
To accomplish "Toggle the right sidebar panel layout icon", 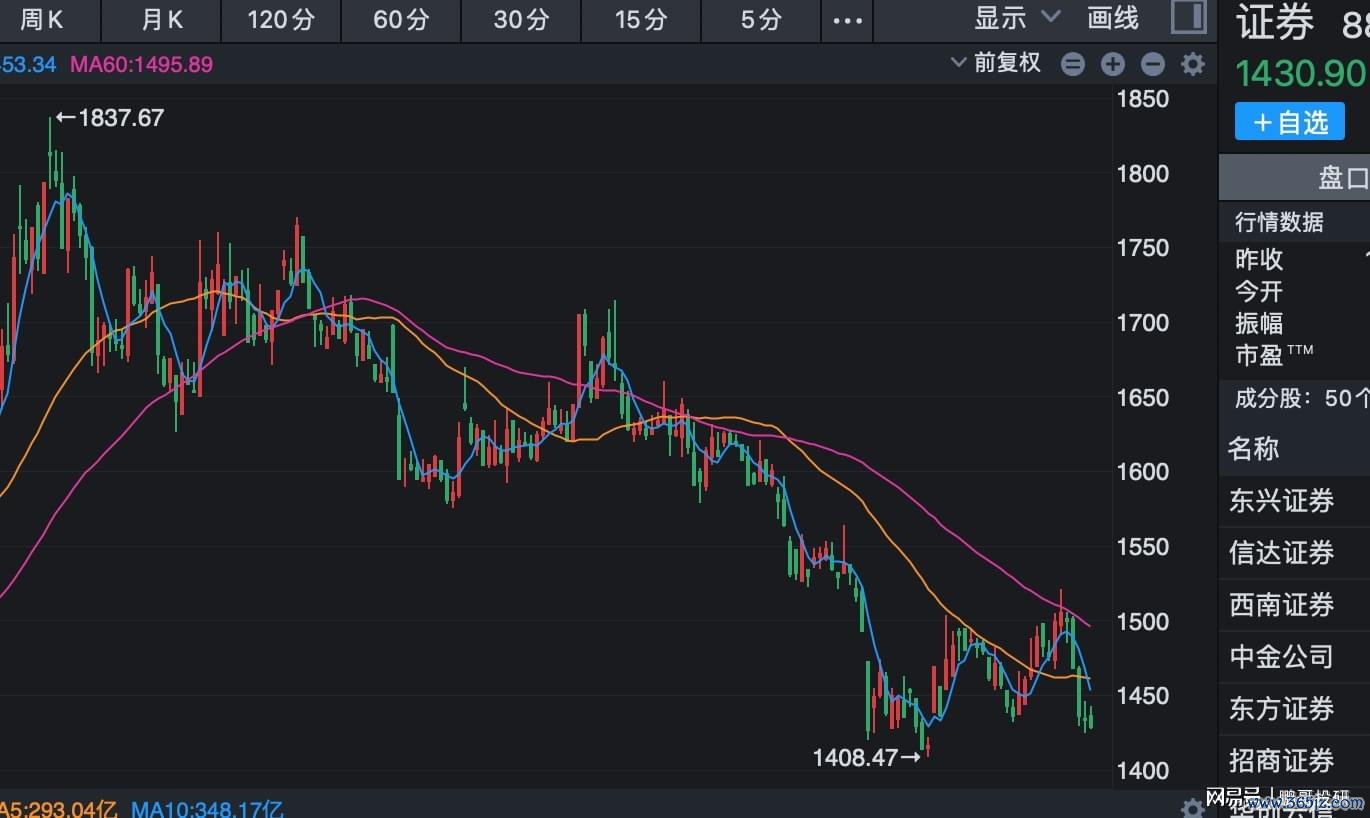I will 1188,17.
